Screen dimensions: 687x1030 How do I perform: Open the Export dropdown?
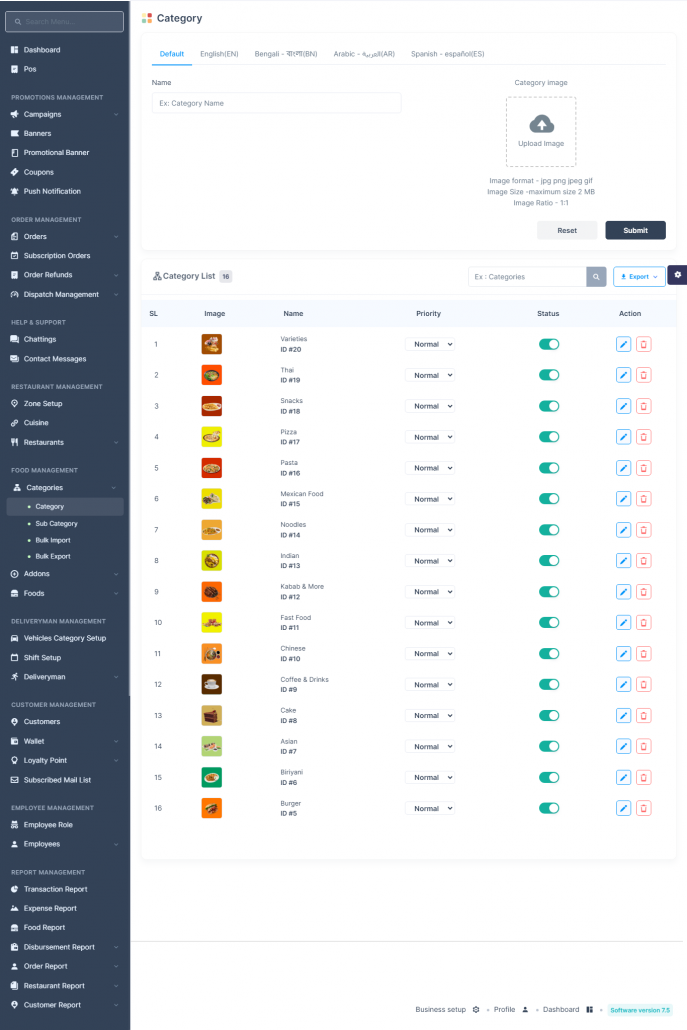click(639, 277)
